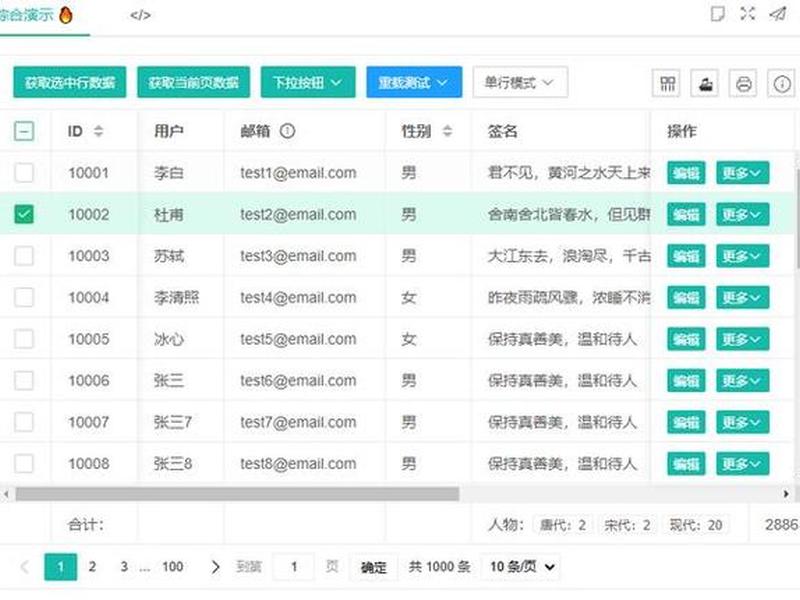Click the 确定 page jump button

click(373, 567)
